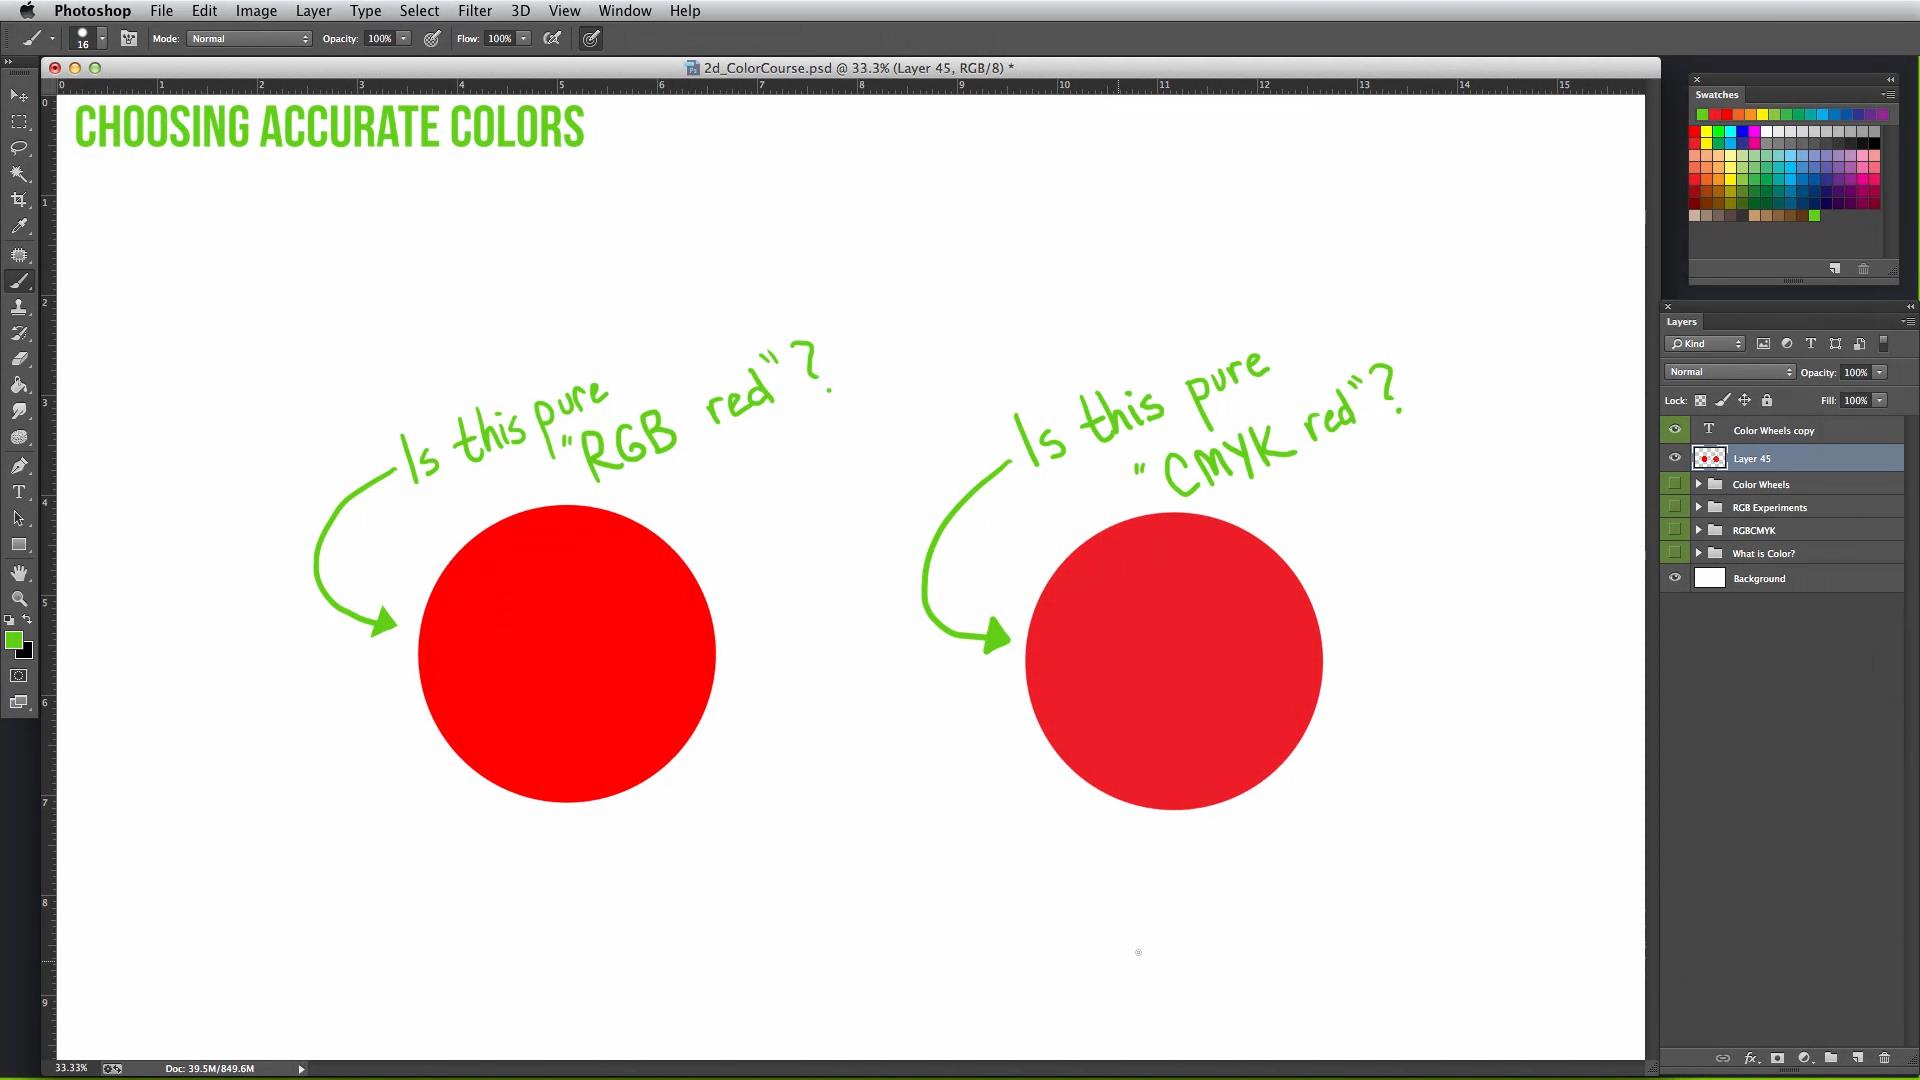Toggle visibility of Layer 45

(1675, 458)
